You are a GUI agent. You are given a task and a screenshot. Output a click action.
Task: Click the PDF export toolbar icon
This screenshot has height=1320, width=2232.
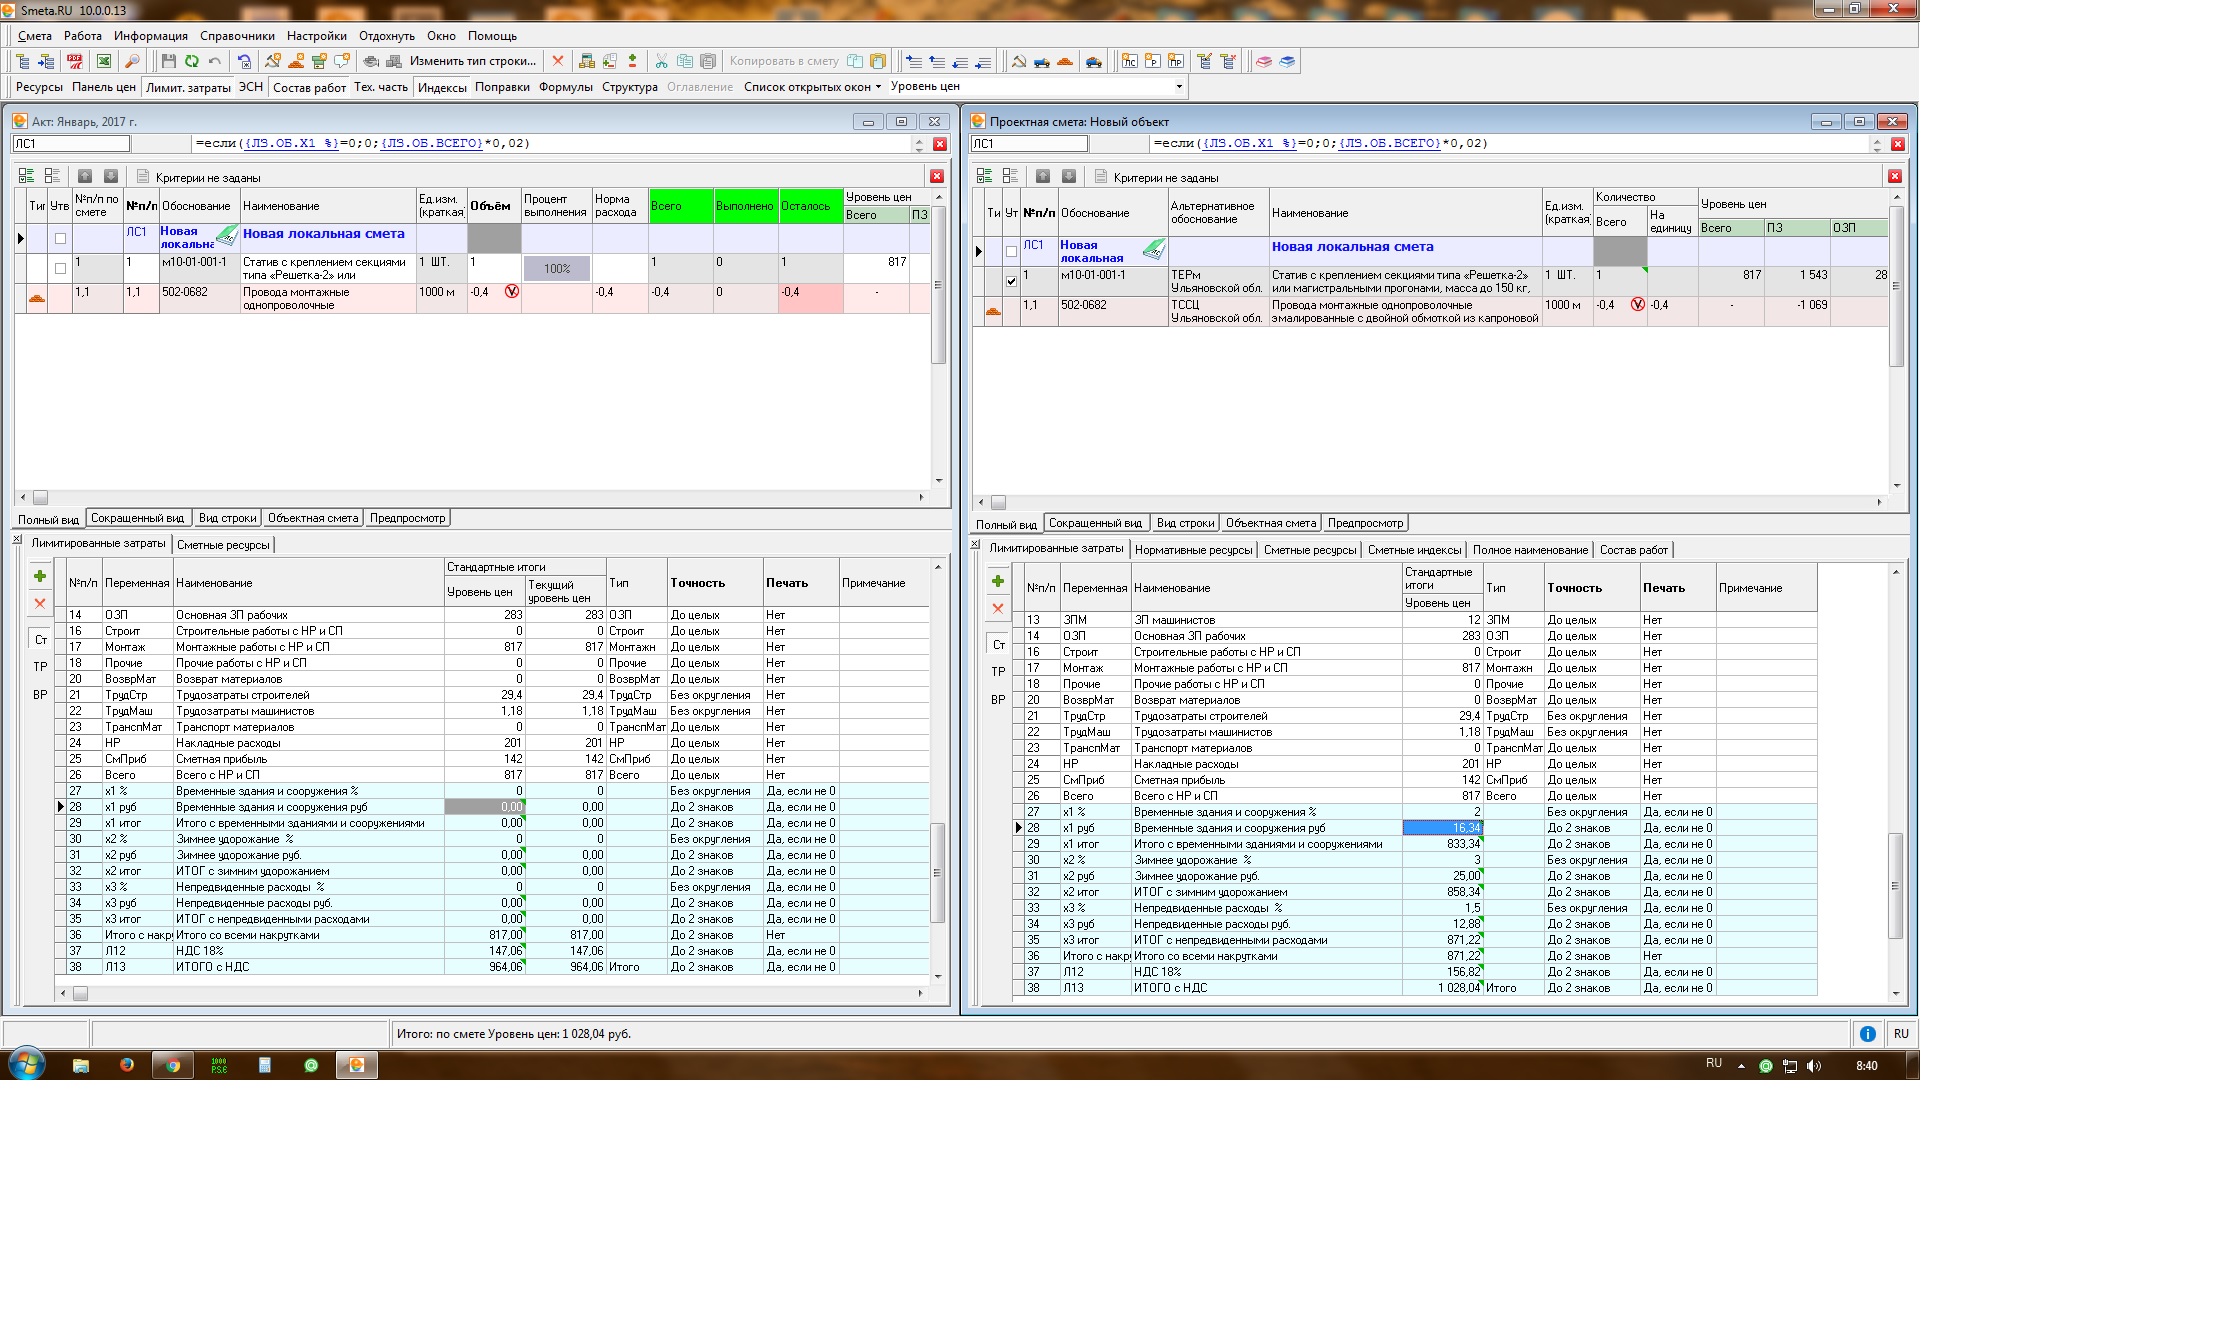tap(75, 61)
